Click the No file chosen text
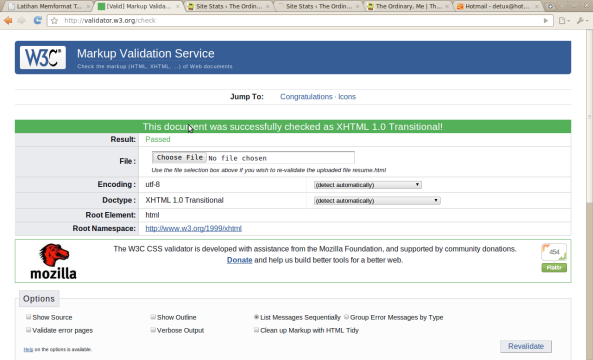This screenshot has height=360, width=593. coord(238,158)
